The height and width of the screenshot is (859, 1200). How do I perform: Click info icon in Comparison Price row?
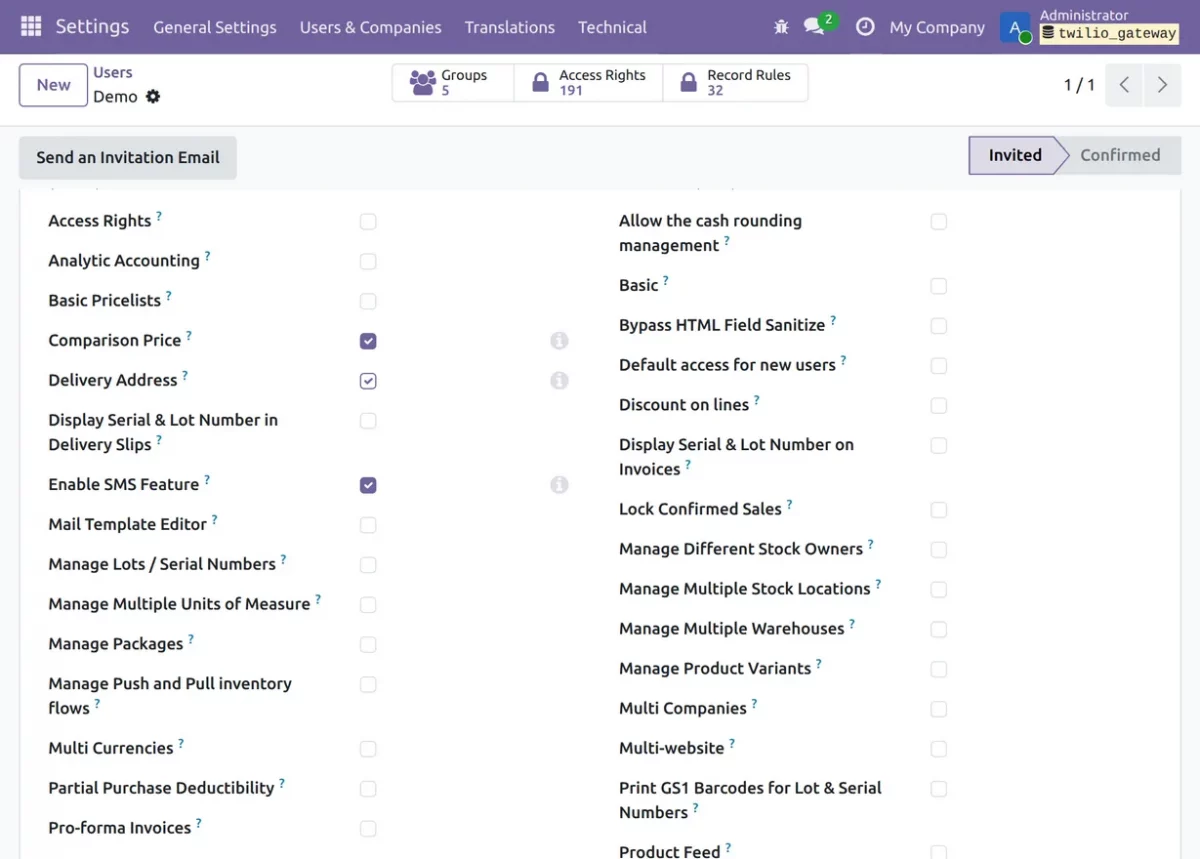559,341
